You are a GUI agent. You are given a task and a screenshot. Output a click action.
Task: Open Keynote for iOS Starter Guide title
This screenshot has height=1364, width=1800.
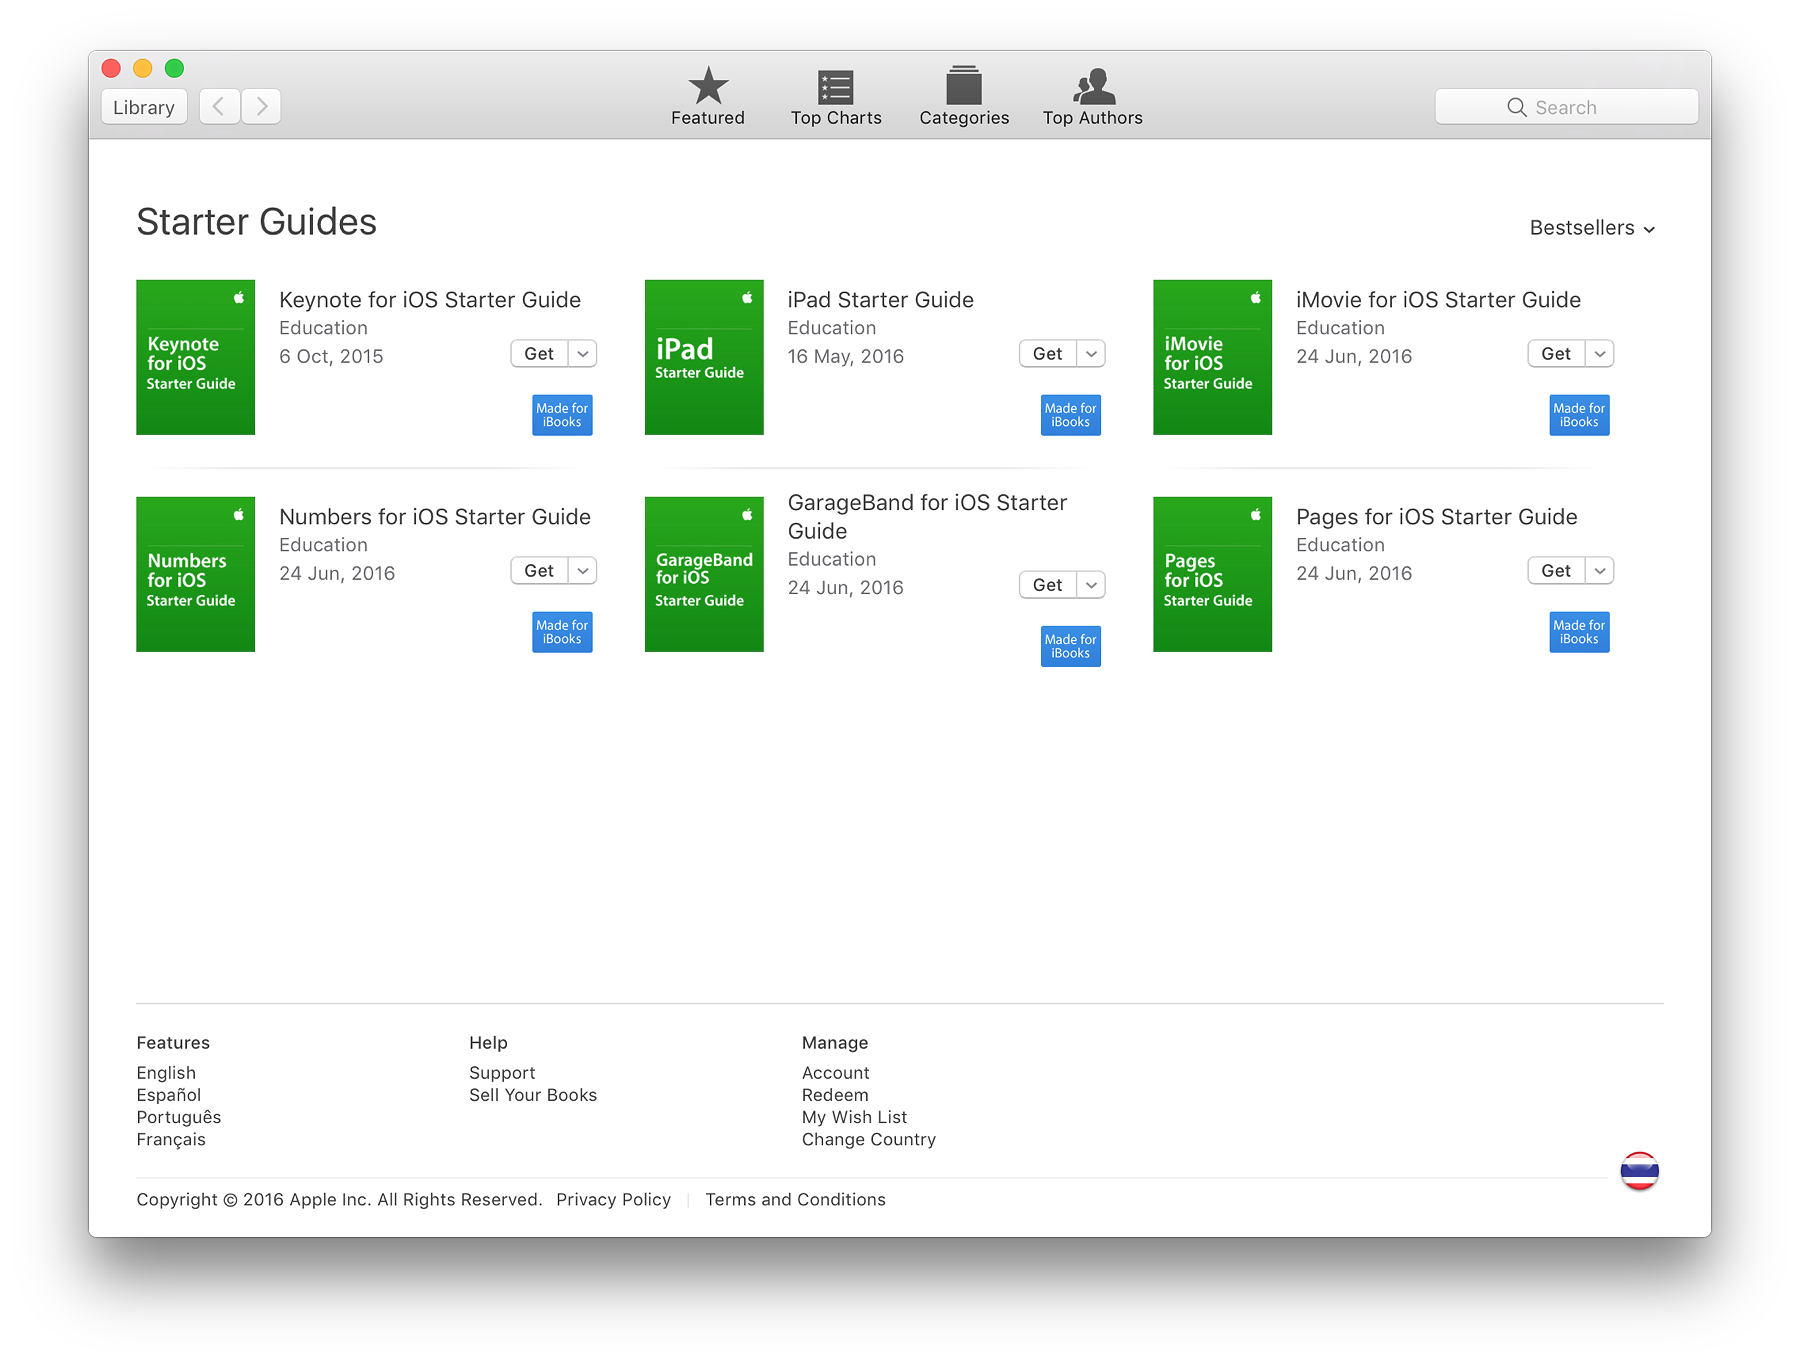pos(430,300)
